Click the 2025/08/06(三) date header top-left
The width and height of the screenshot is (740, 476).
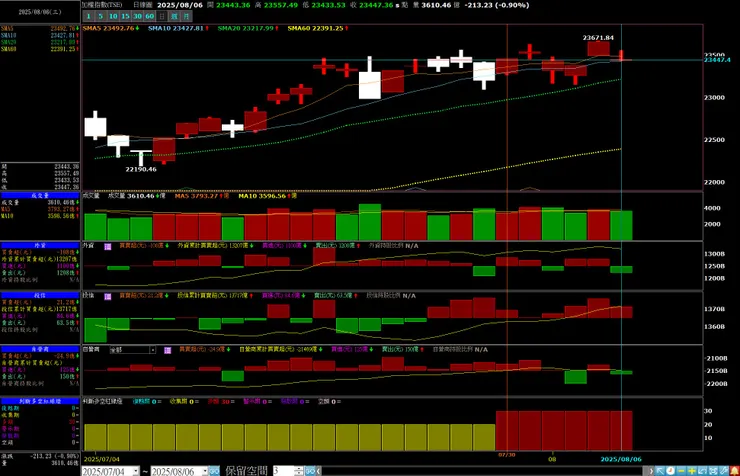tap(40, 12)
